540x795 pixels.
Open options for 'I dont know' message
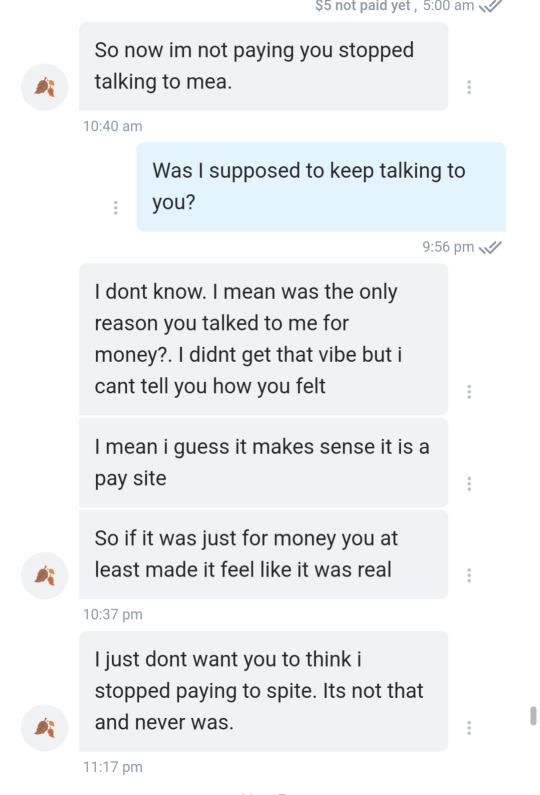tap(469, 391)
